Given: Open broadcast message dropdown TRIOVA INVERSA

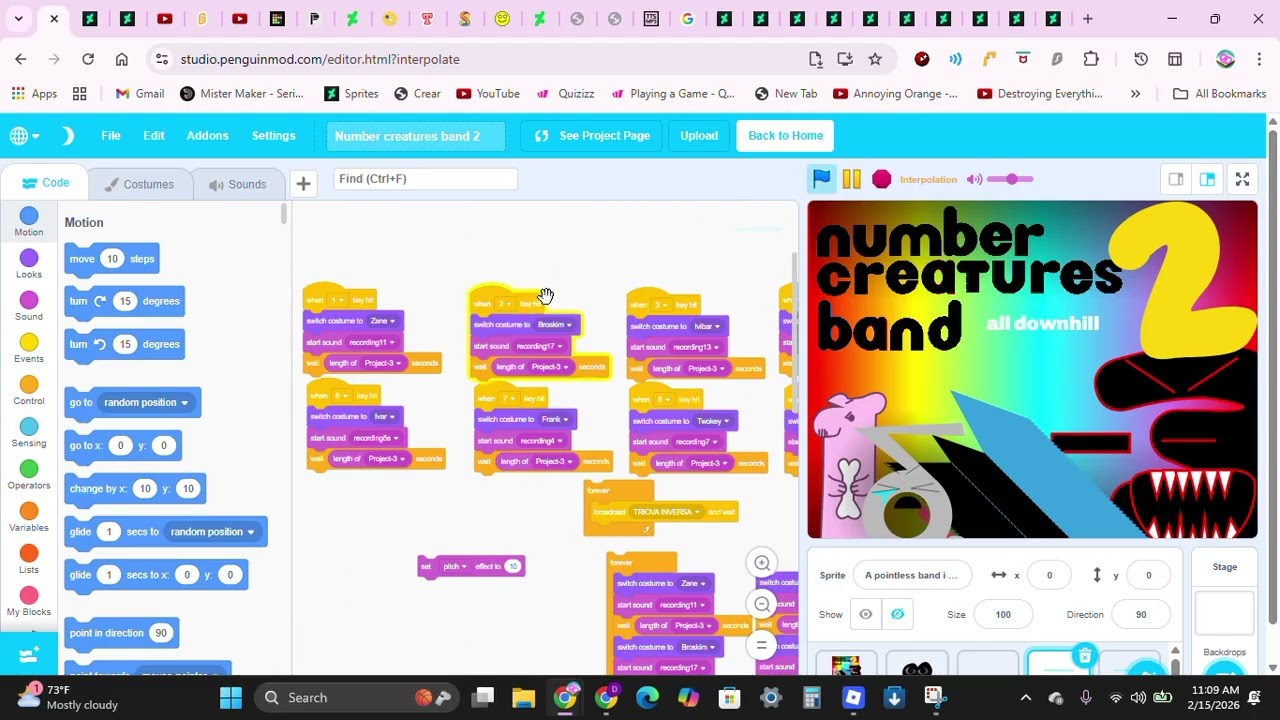Looking at the screenshot, I should [x=666, y=512].
